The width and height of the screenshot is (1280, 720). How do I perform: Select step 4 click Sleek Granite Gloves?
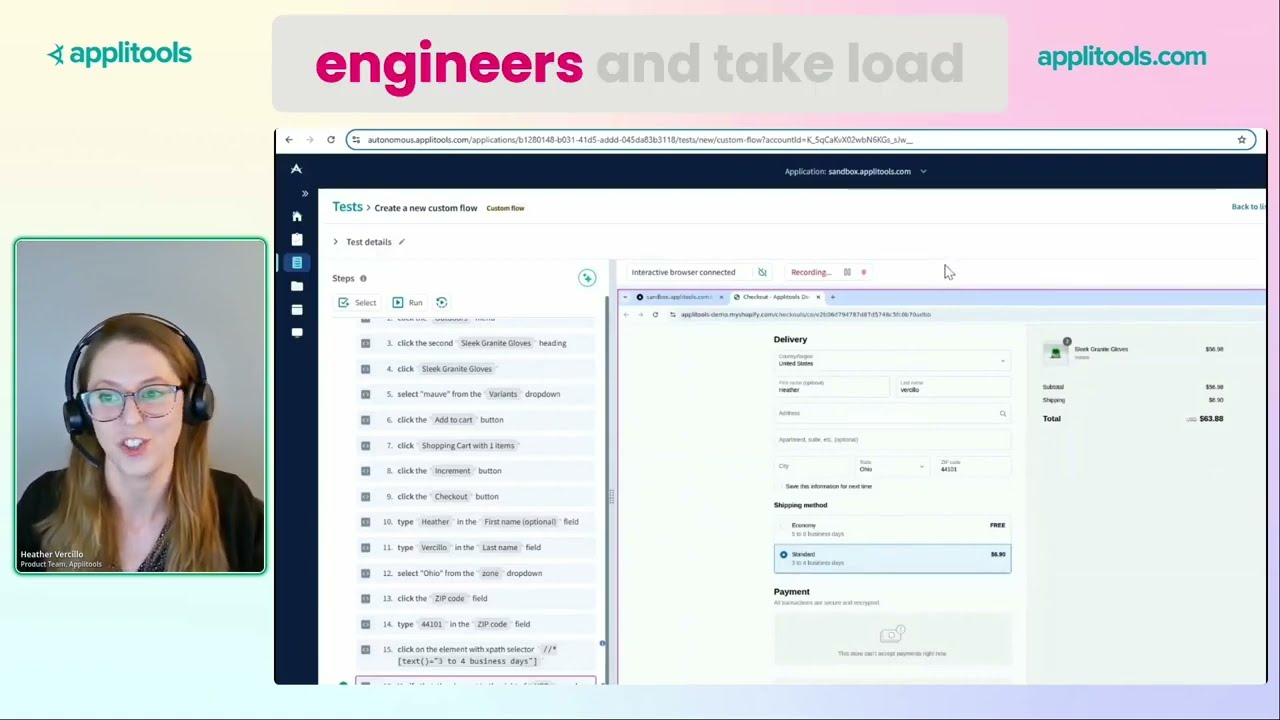[x=476, y=369]
